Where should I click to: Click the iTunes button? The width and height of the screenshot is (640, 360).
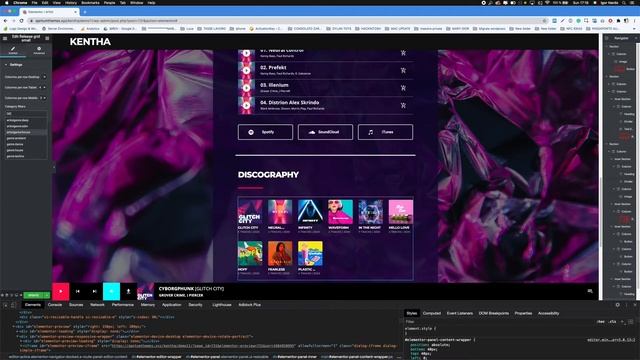[x=385, y=132]
